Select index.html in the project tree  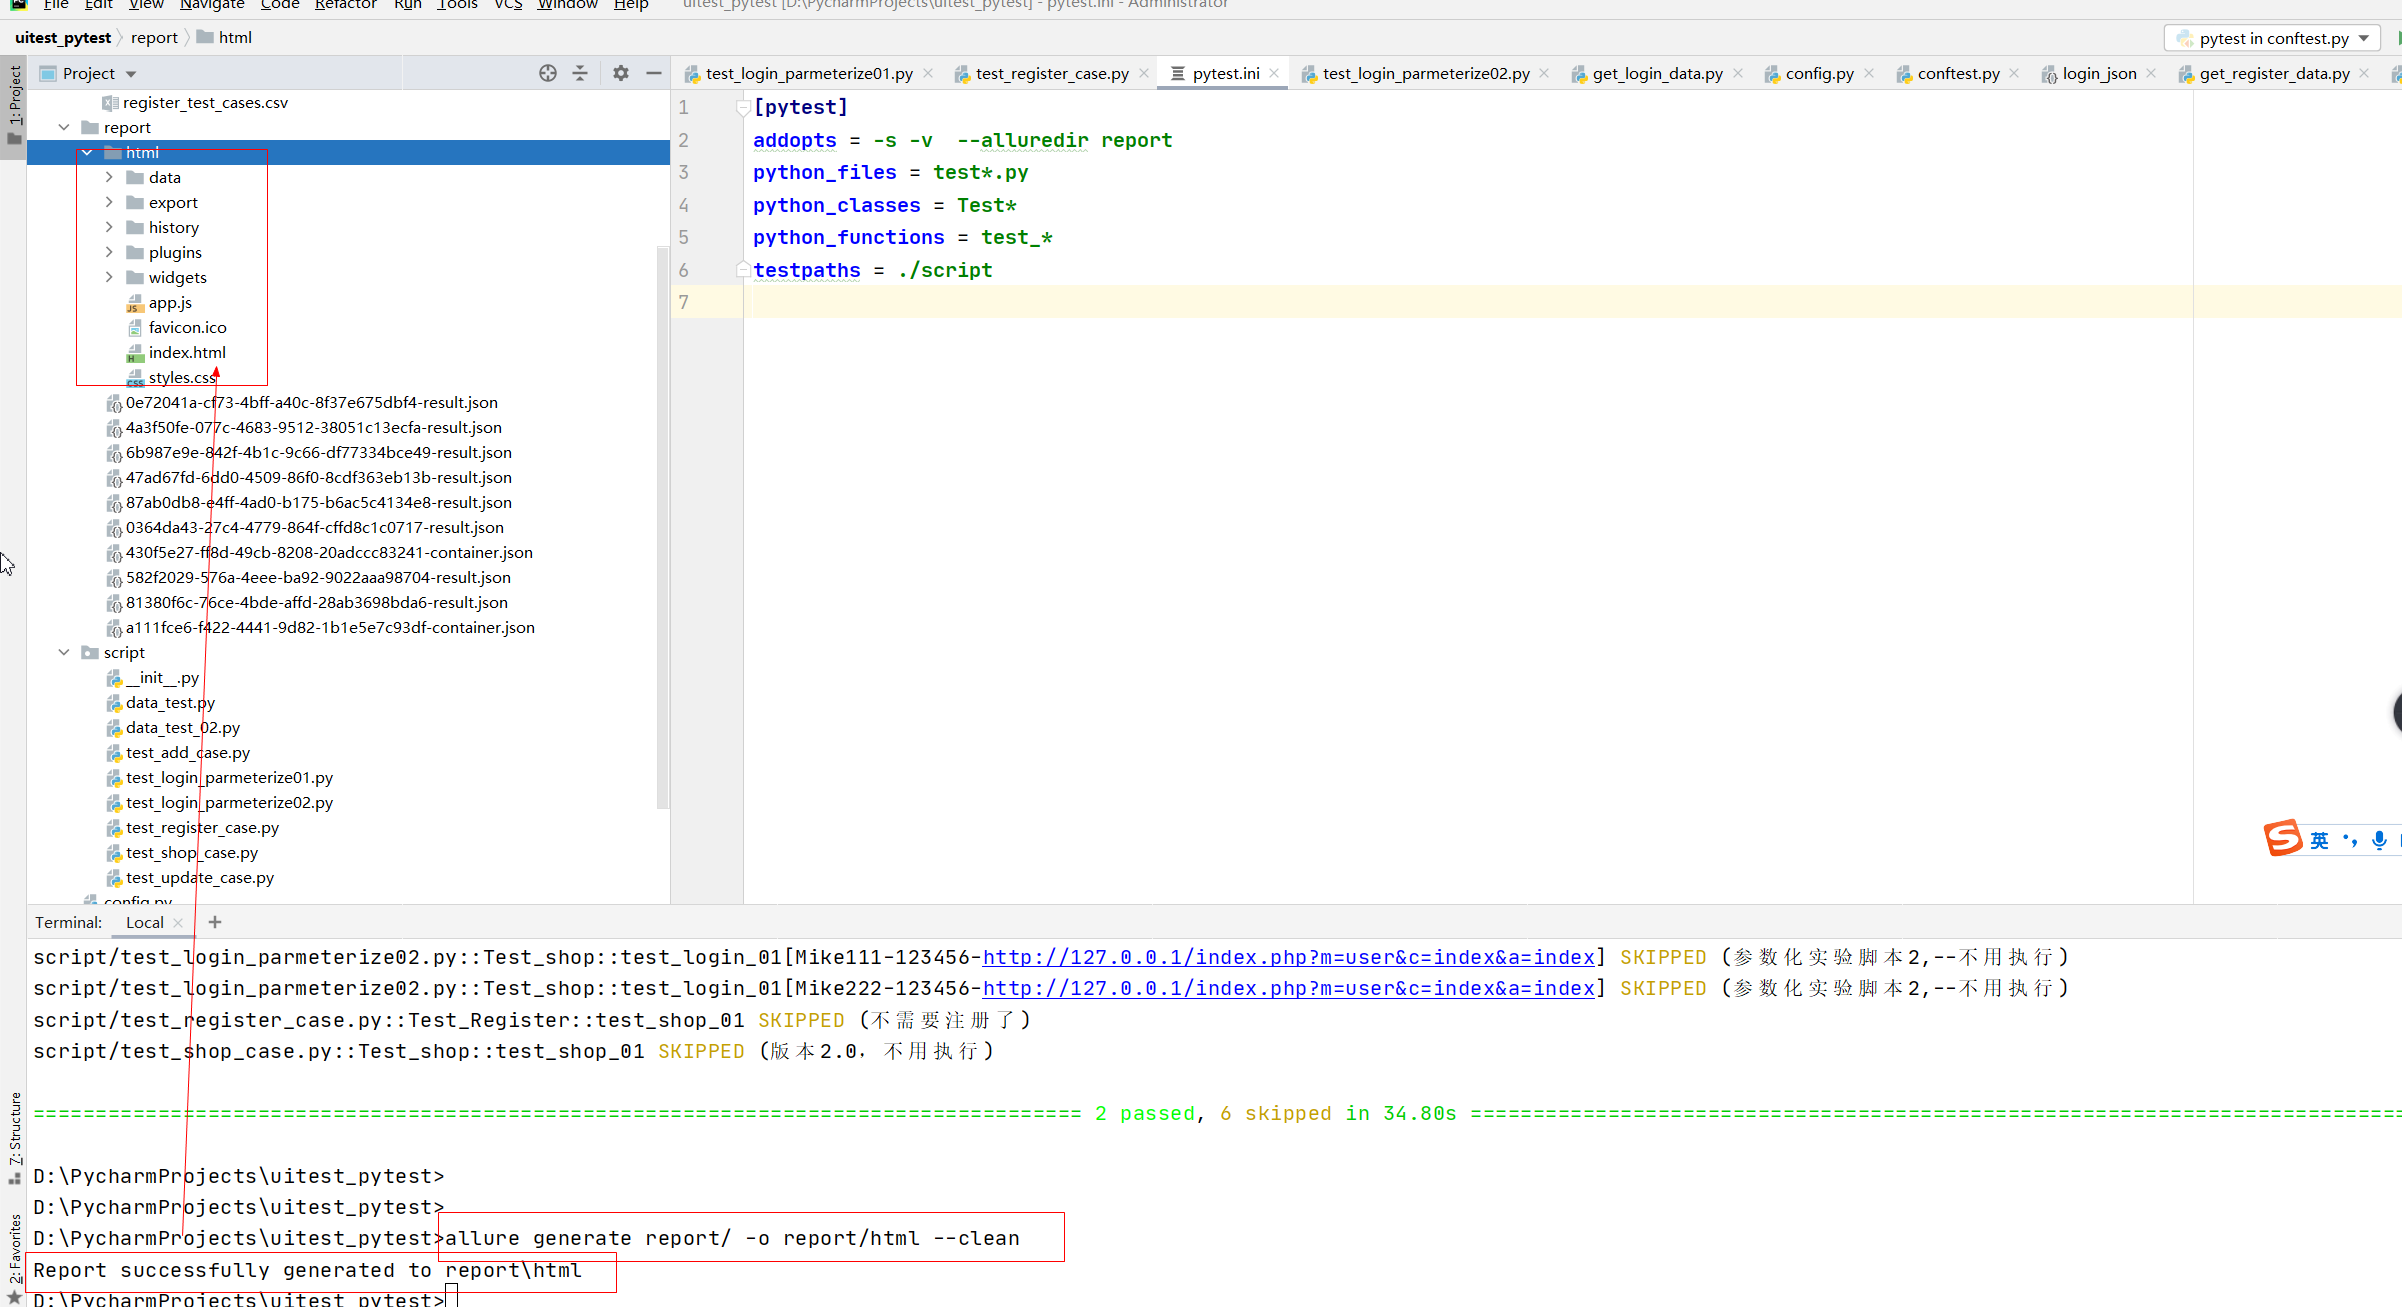(x=187, y=352)
